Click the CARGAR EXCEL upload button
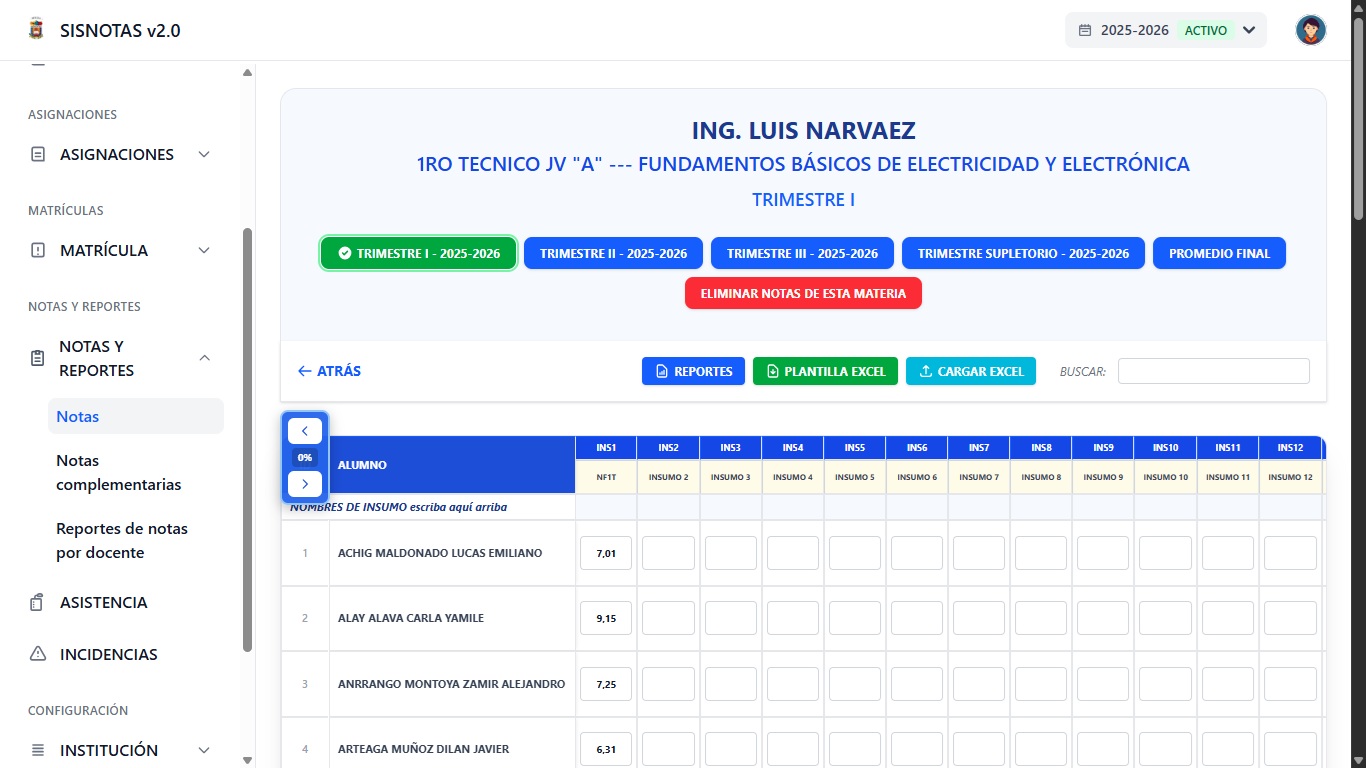 971,371
